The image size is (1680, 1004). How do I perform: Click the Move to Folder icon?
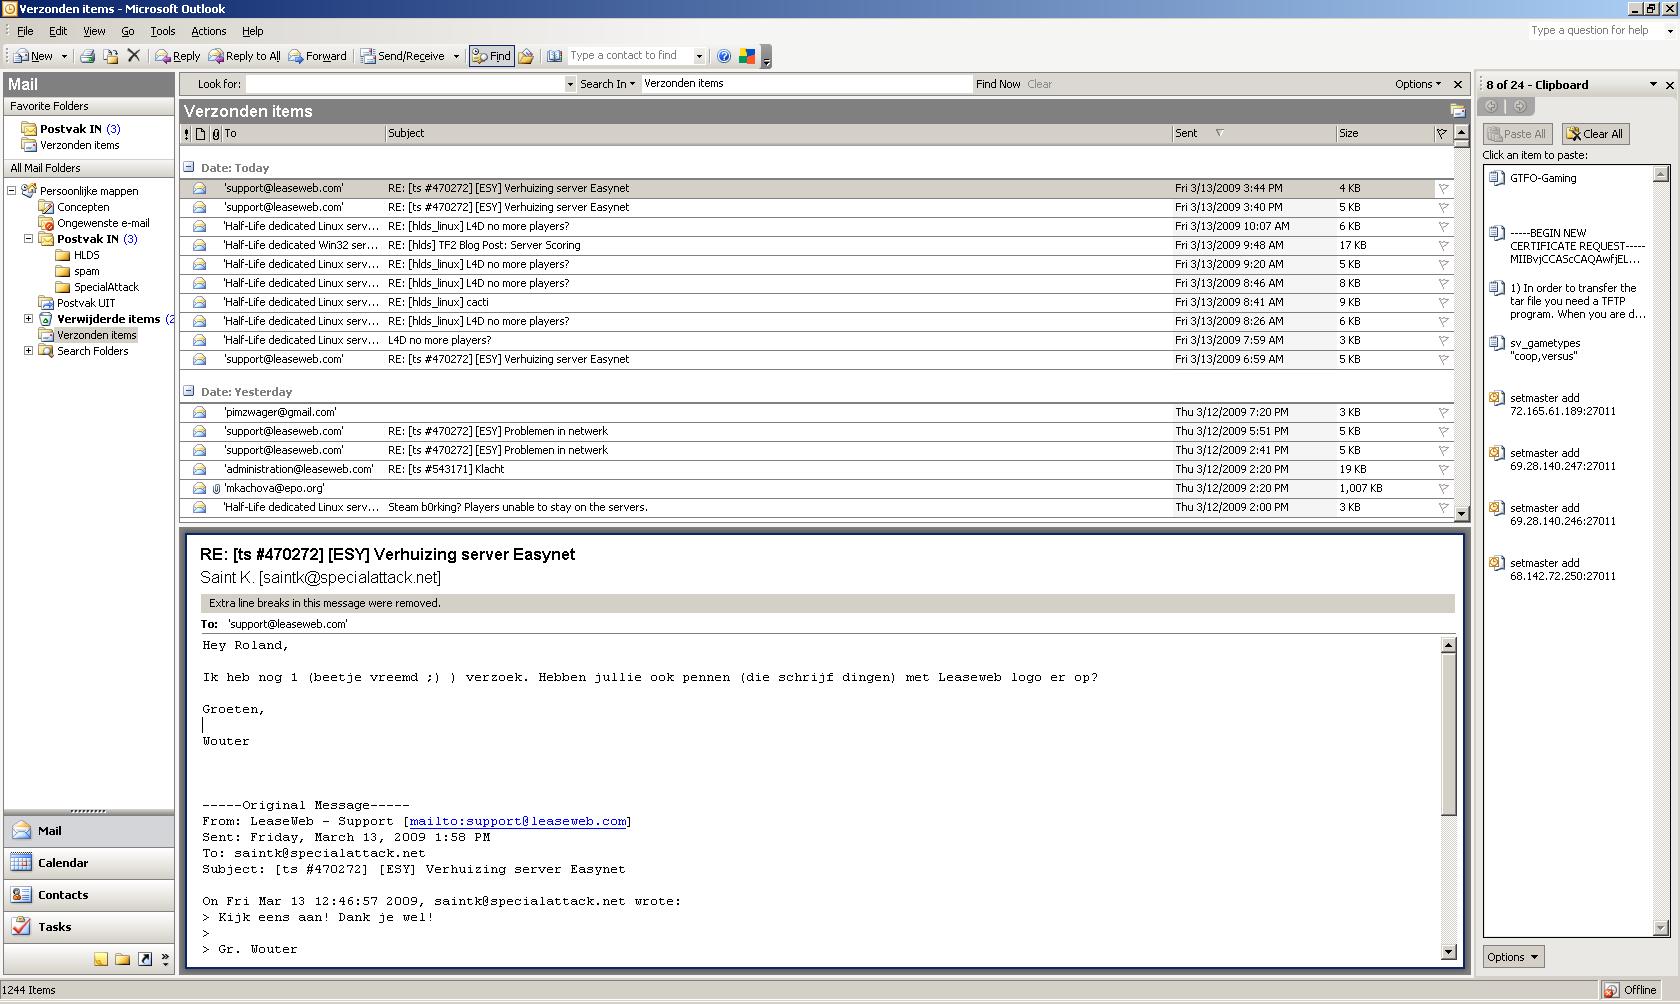point(111,56)
